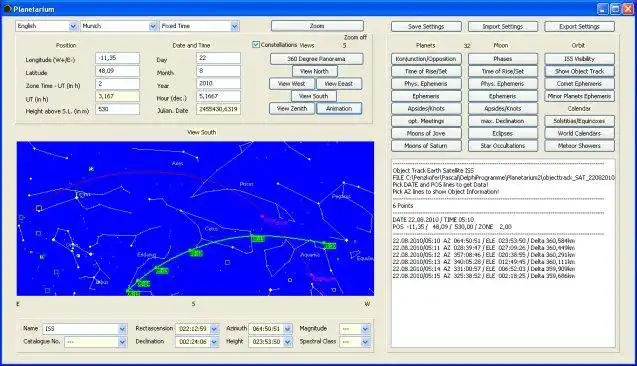Click Planets Ephemeris button
This screenshot has width=637, height=366.
tap(426, 96)
